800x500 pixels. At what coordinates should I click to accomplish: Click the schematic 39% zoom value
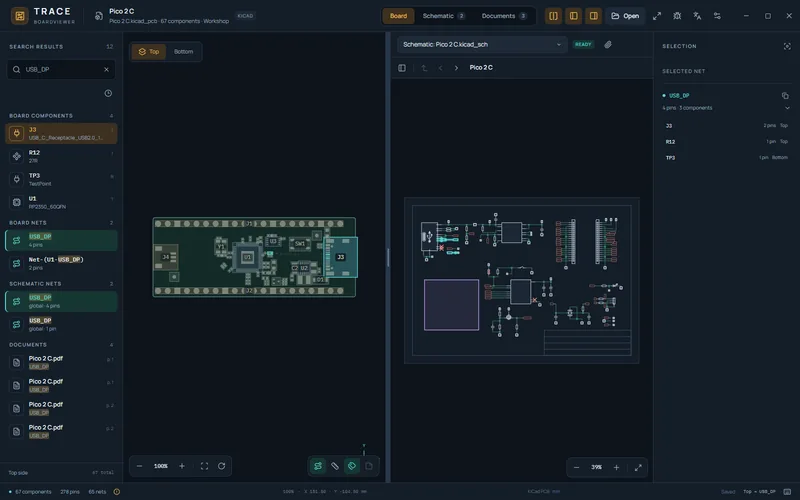(x=596, y=467)
